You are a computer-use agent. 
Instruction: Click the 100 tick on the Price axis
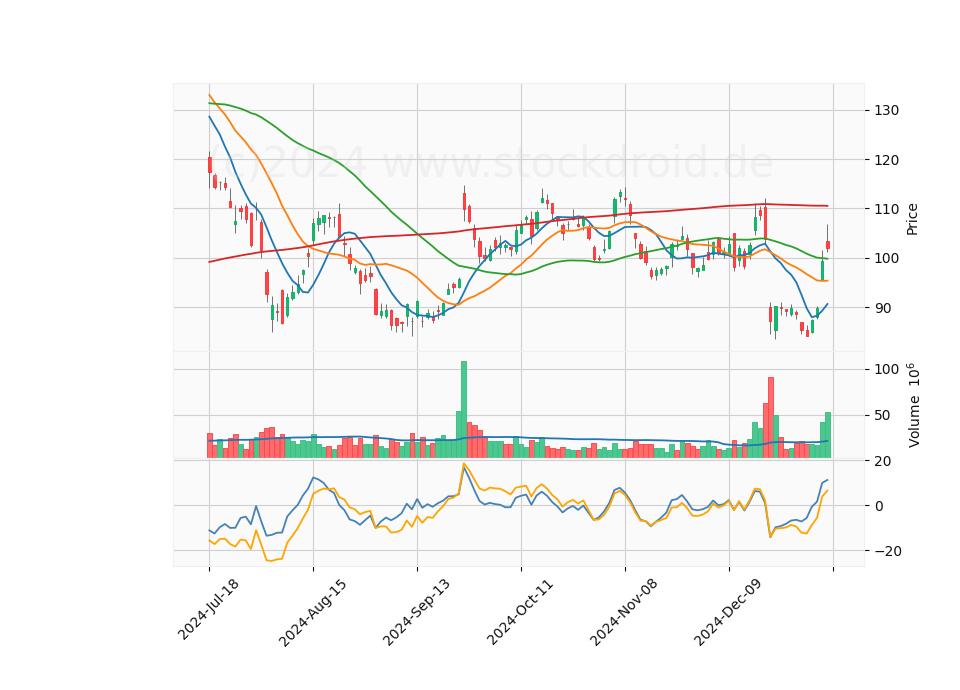click(887, 258)
